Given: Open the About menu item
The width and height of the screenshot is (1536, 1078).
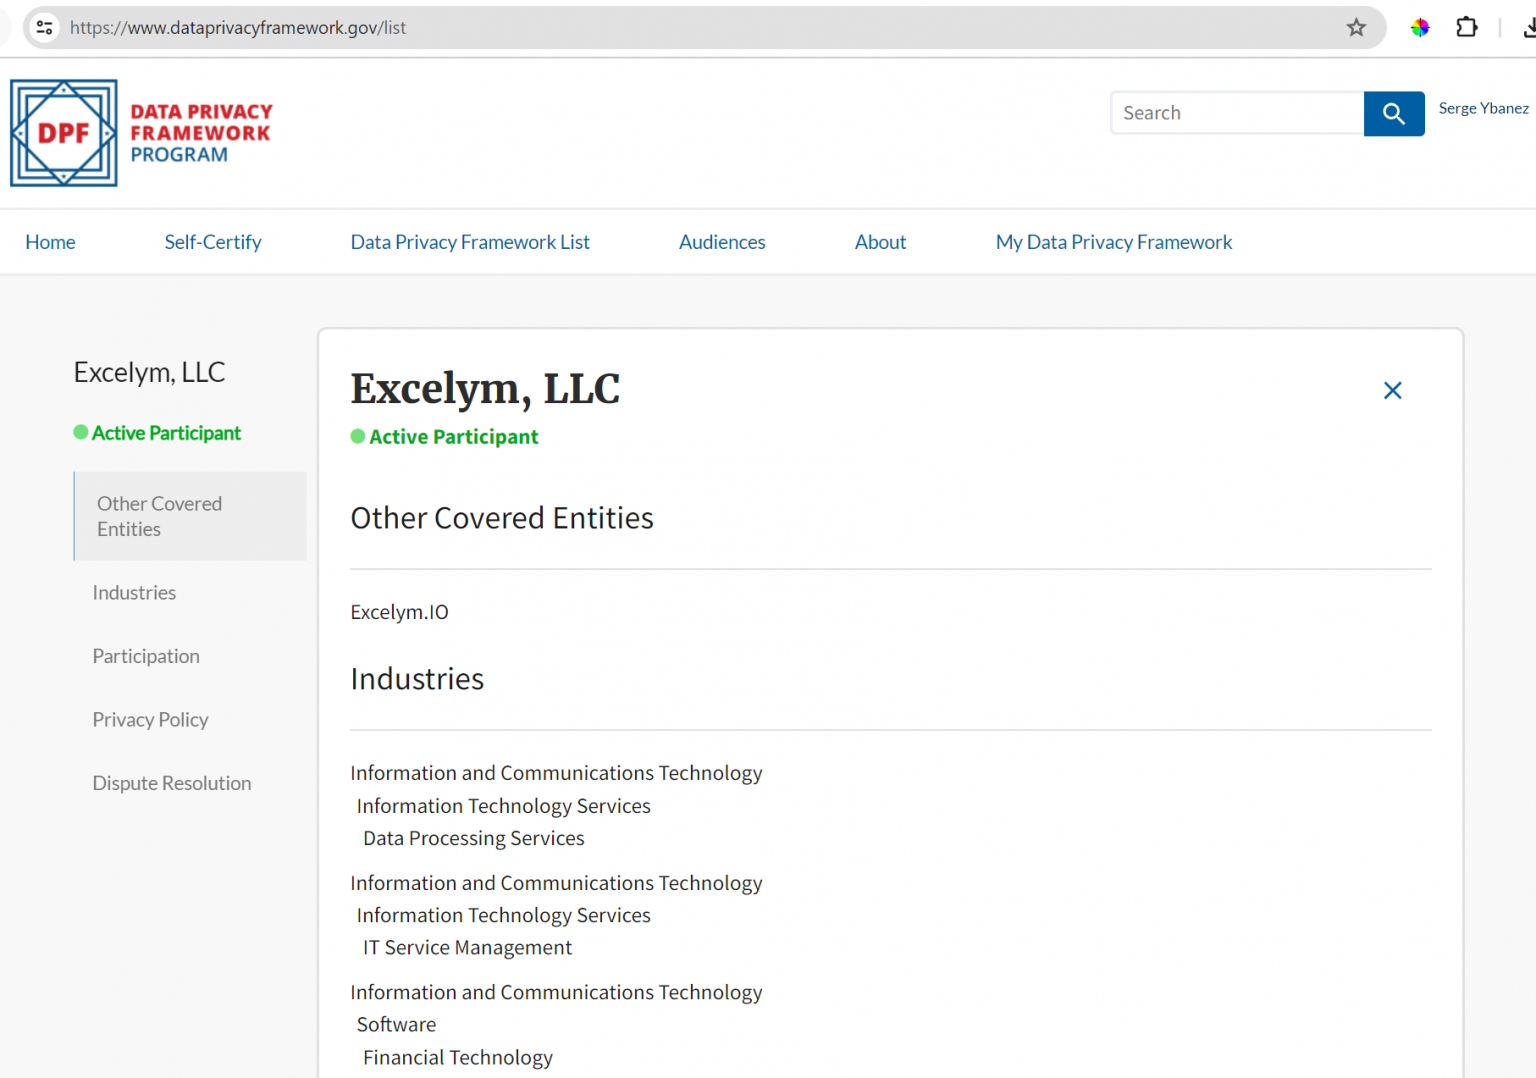Looking at the screenshot, I should point(880,242).
